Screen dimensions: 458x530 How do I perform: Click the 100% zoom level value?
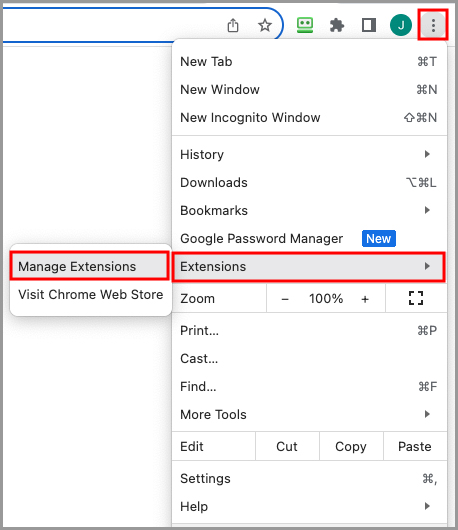click(326, 299)
